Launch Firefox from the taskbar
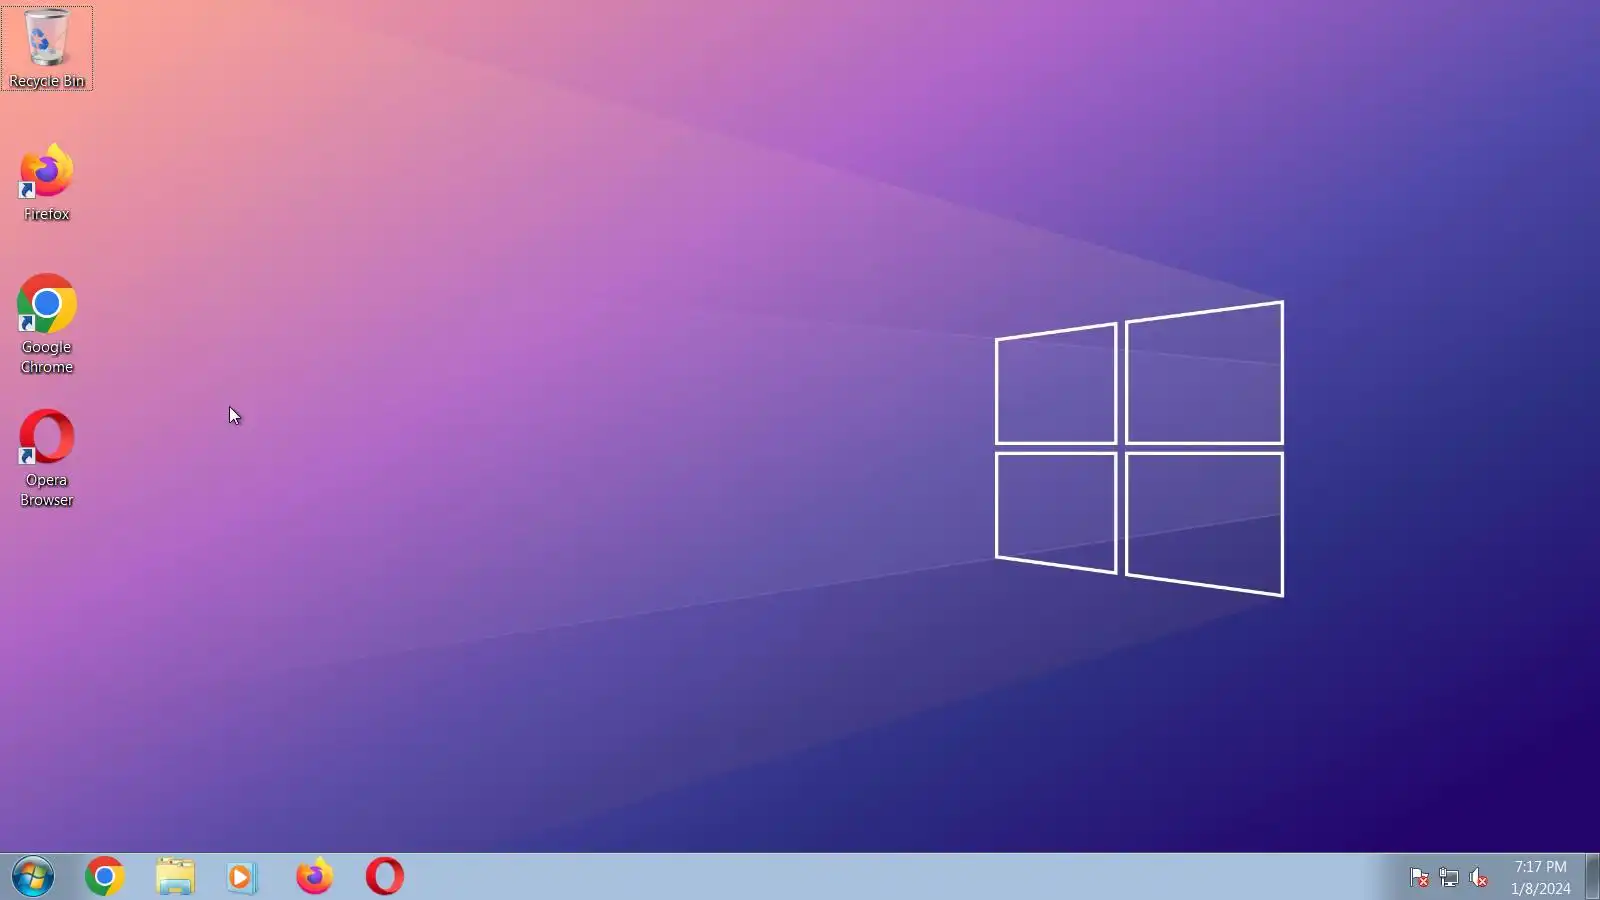This screenshot has width=1600, height=900. pos(314,876)
